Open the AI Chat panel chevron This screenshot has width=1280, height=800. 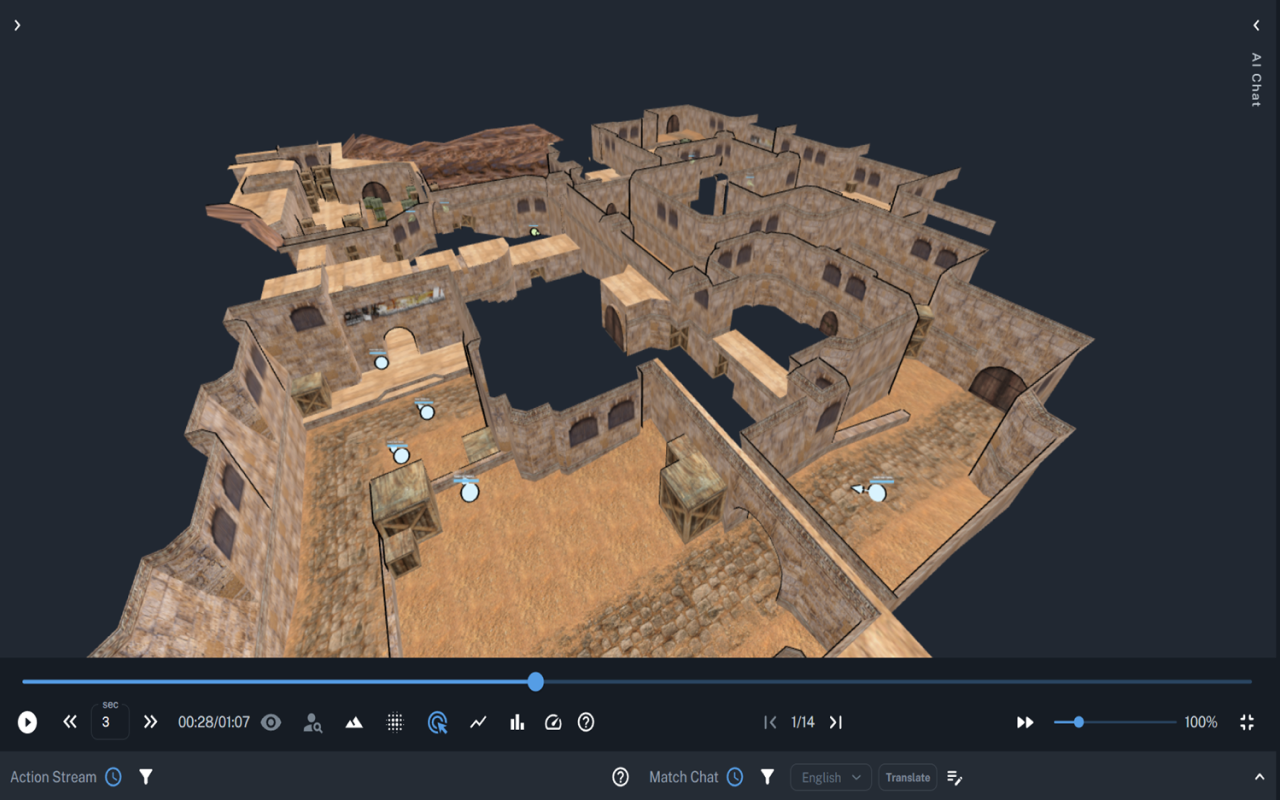tap(1257, 25)
